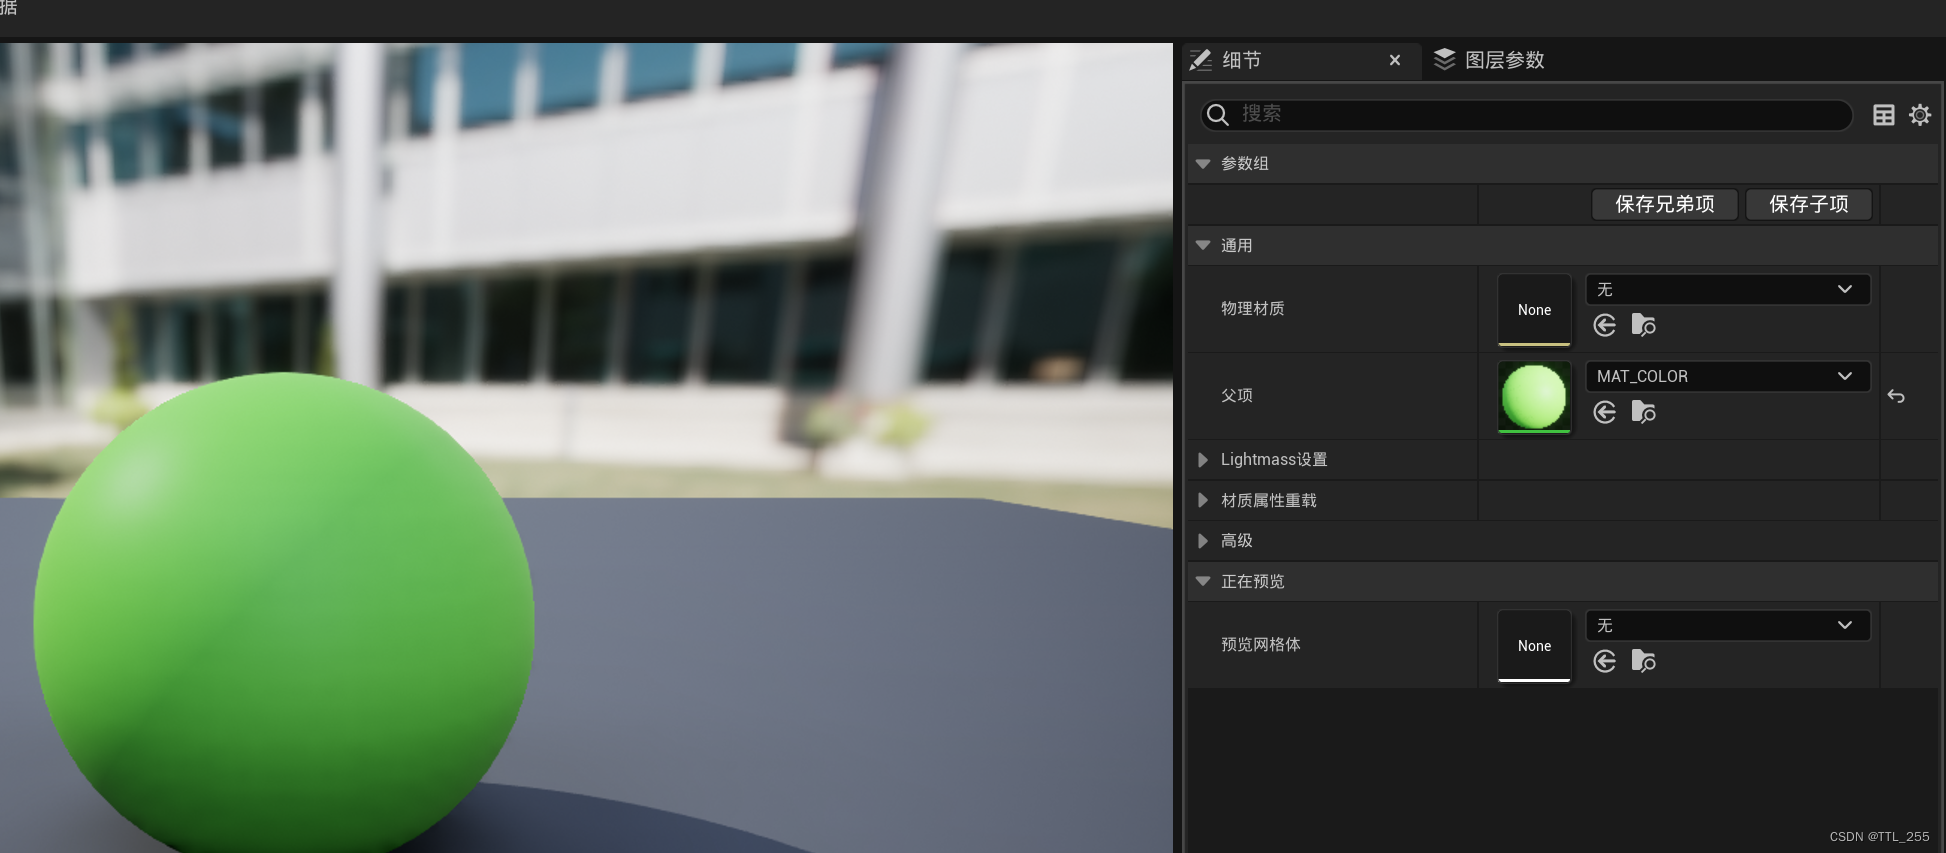Focus the 搜索 search field

[1526, 115]
